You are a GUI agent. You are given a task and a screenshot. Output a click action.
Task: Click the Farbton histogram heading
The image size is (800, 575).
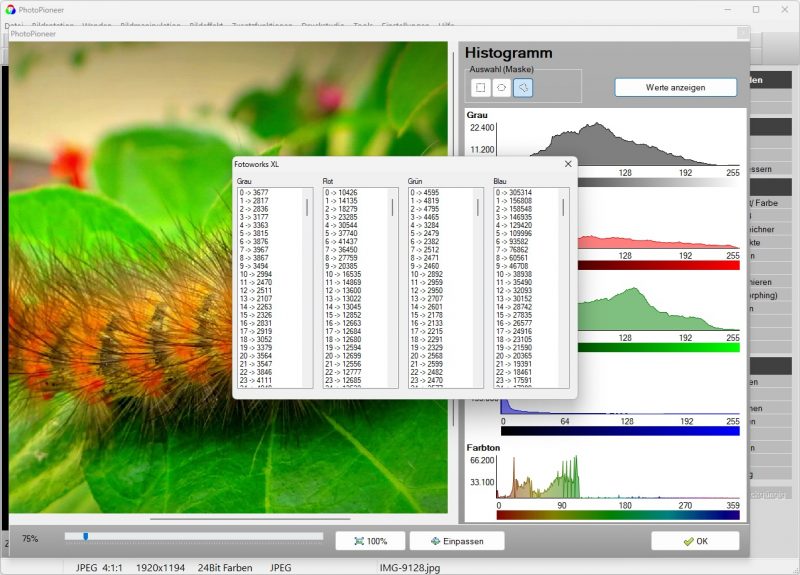(483, 447)
